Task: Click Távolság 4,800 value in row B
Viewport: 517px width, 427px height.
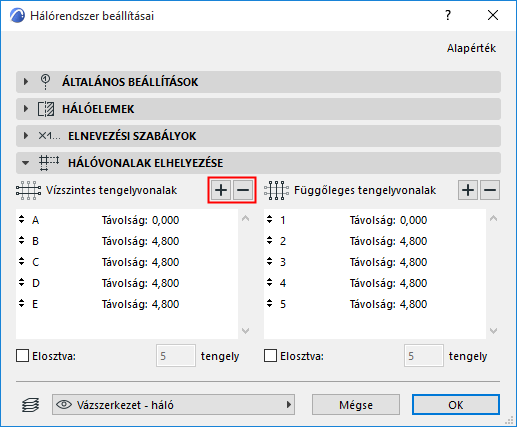Action: tap(166, 241)
